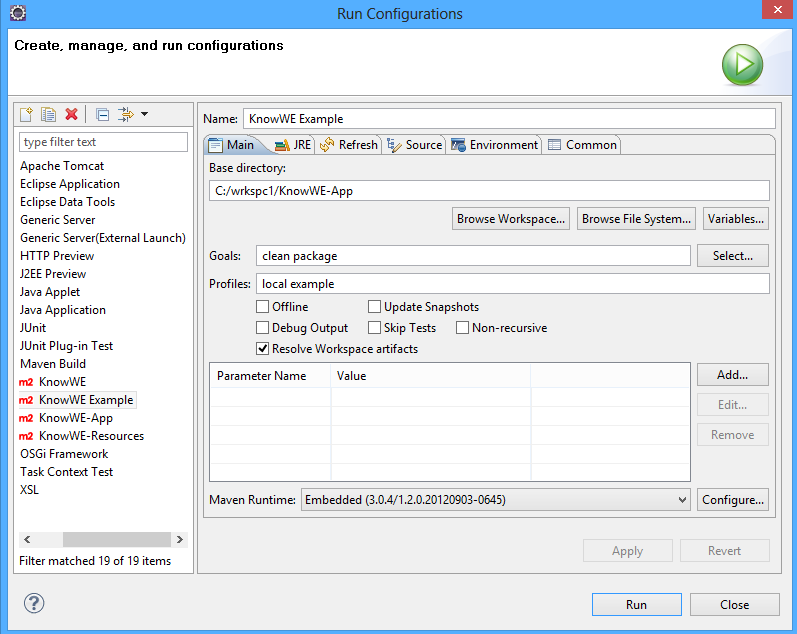Select Eclipse Data Tools entry
Screen dimensions: 797x634
click(x=68, y=202)
